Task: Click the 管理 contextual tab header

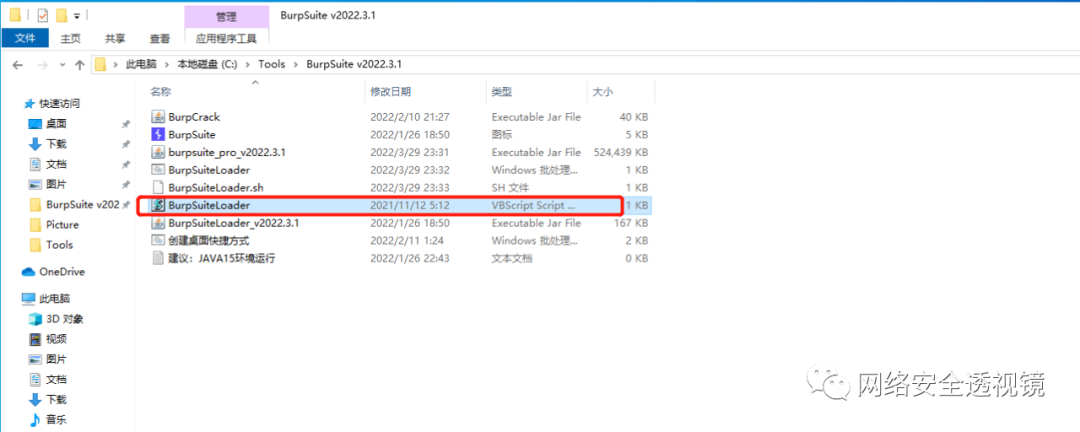Action: pos(226,16)
